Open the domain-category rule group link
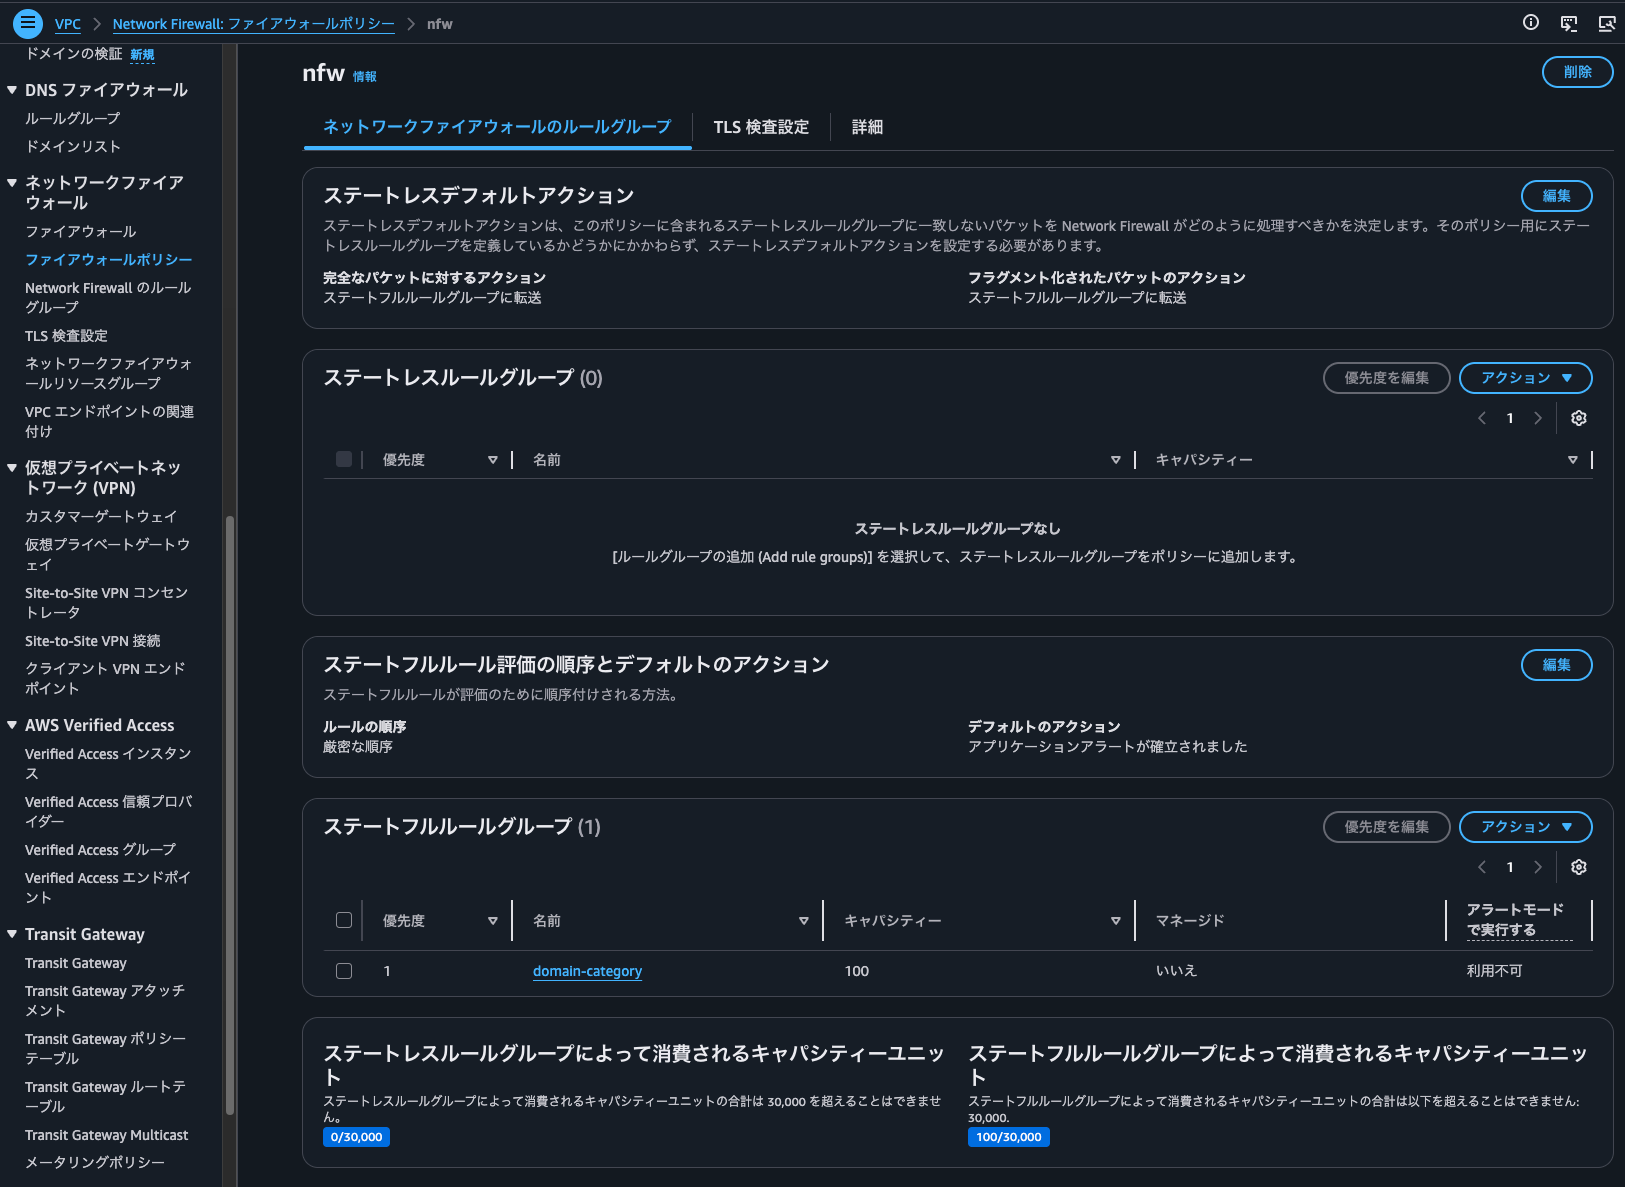This screenshot has width=1625, height=1187. 587,971
